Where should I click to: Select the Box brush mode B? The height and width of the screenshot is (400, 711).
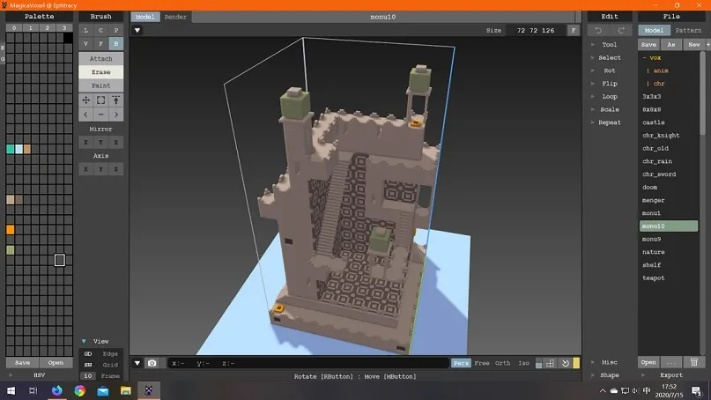(x=116, y=44)
